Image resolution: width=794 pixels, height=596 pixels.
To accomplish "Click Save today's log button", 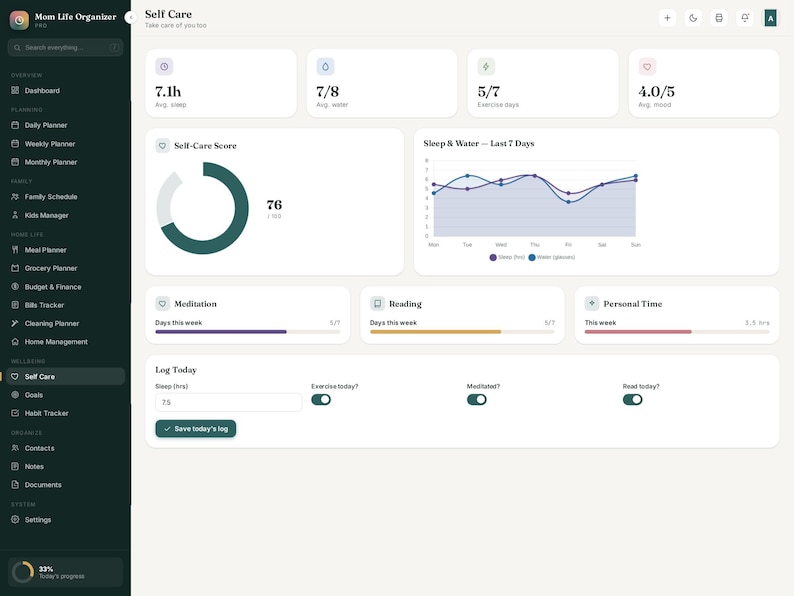I will (x=195, y=428).
